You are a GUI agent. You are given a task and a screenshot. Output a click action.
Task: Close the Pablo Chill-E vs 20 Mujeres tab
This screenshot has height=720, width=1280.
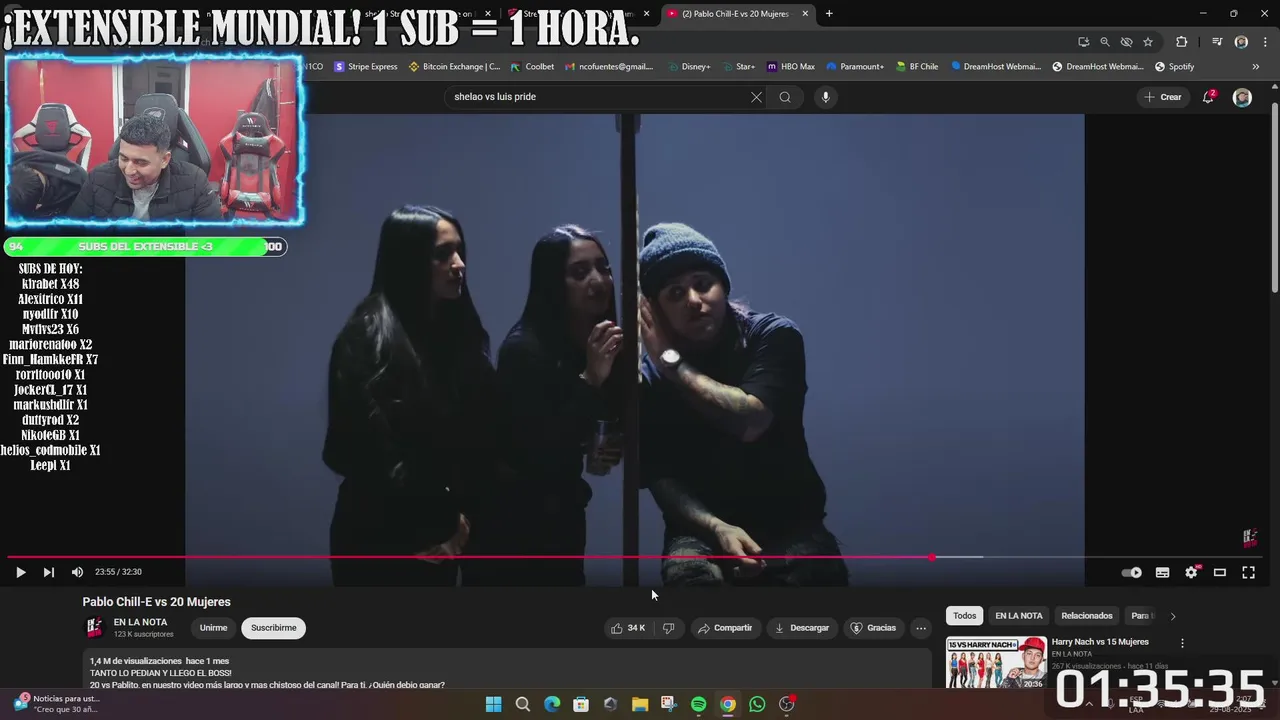pyautogui.click(x=805, y=14)
